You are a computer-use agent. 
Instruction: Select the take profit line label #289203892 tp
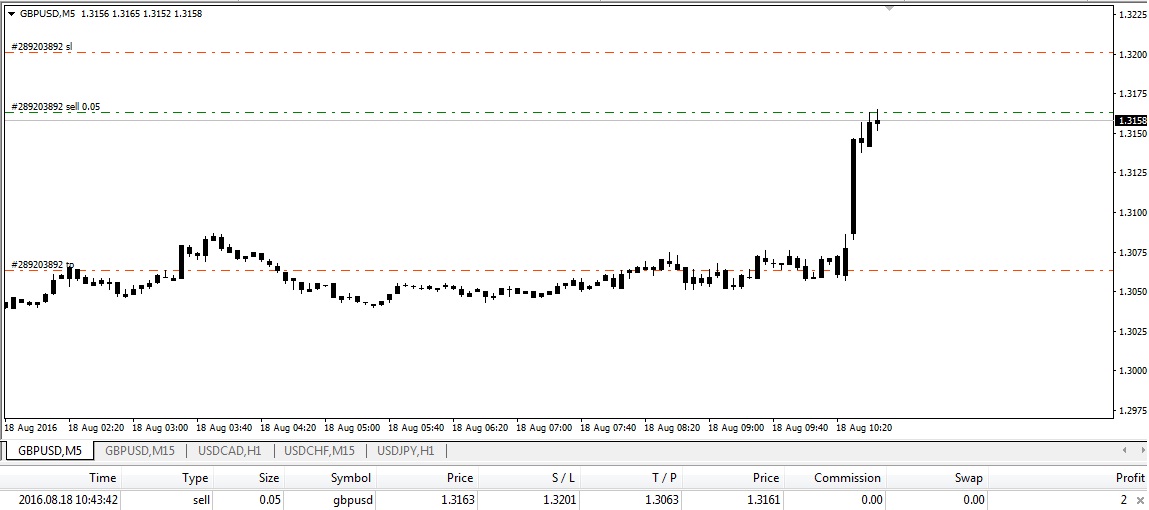(x=43, y=265)
